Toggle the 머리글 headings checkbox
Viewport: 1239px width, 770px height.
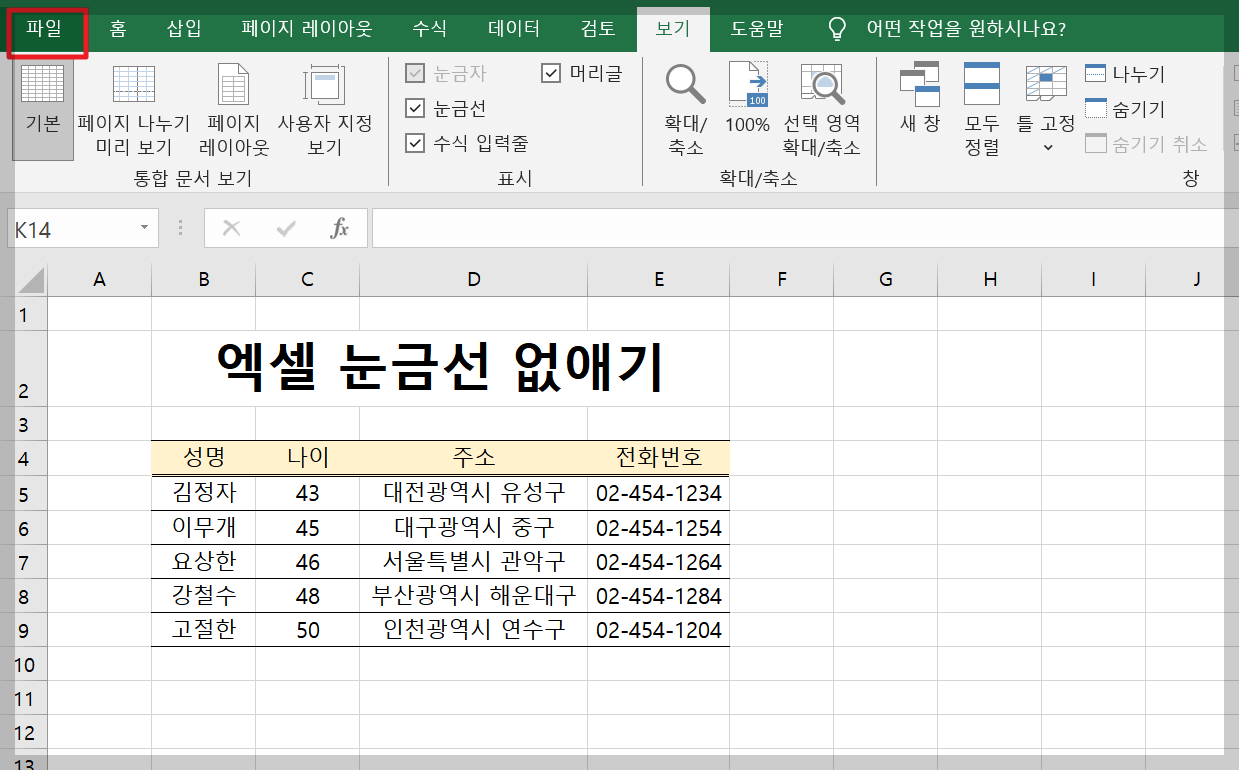550,72
